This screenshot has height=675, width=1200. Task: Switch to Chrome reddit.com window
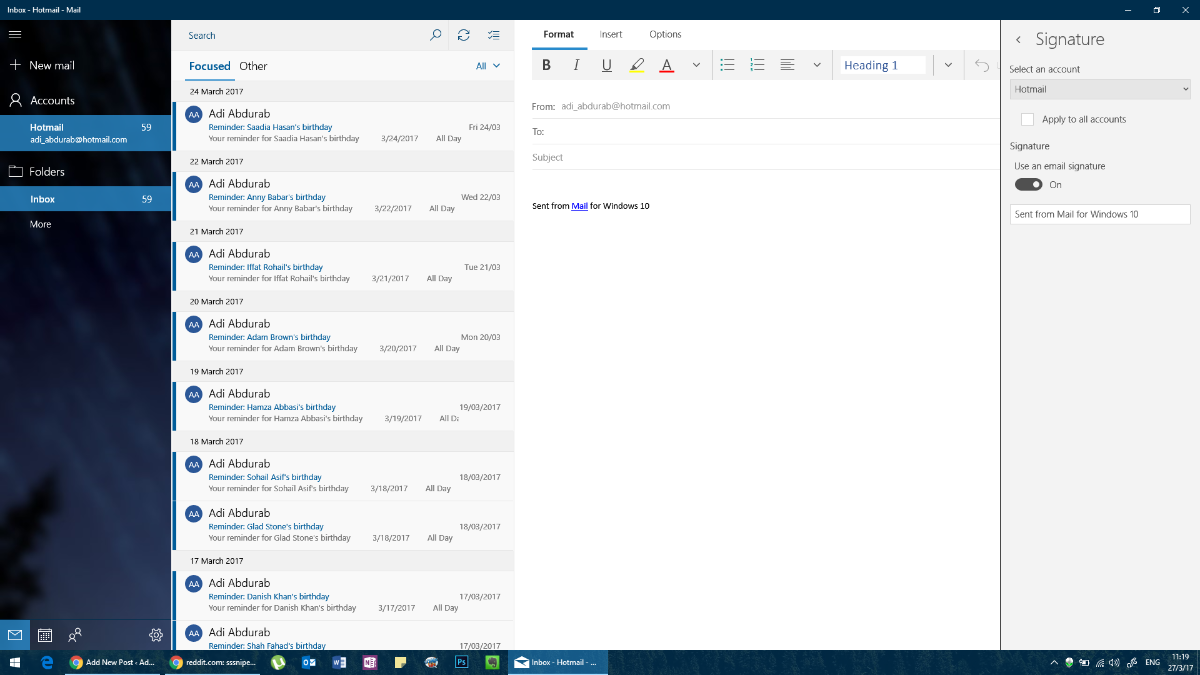[212, 662]
